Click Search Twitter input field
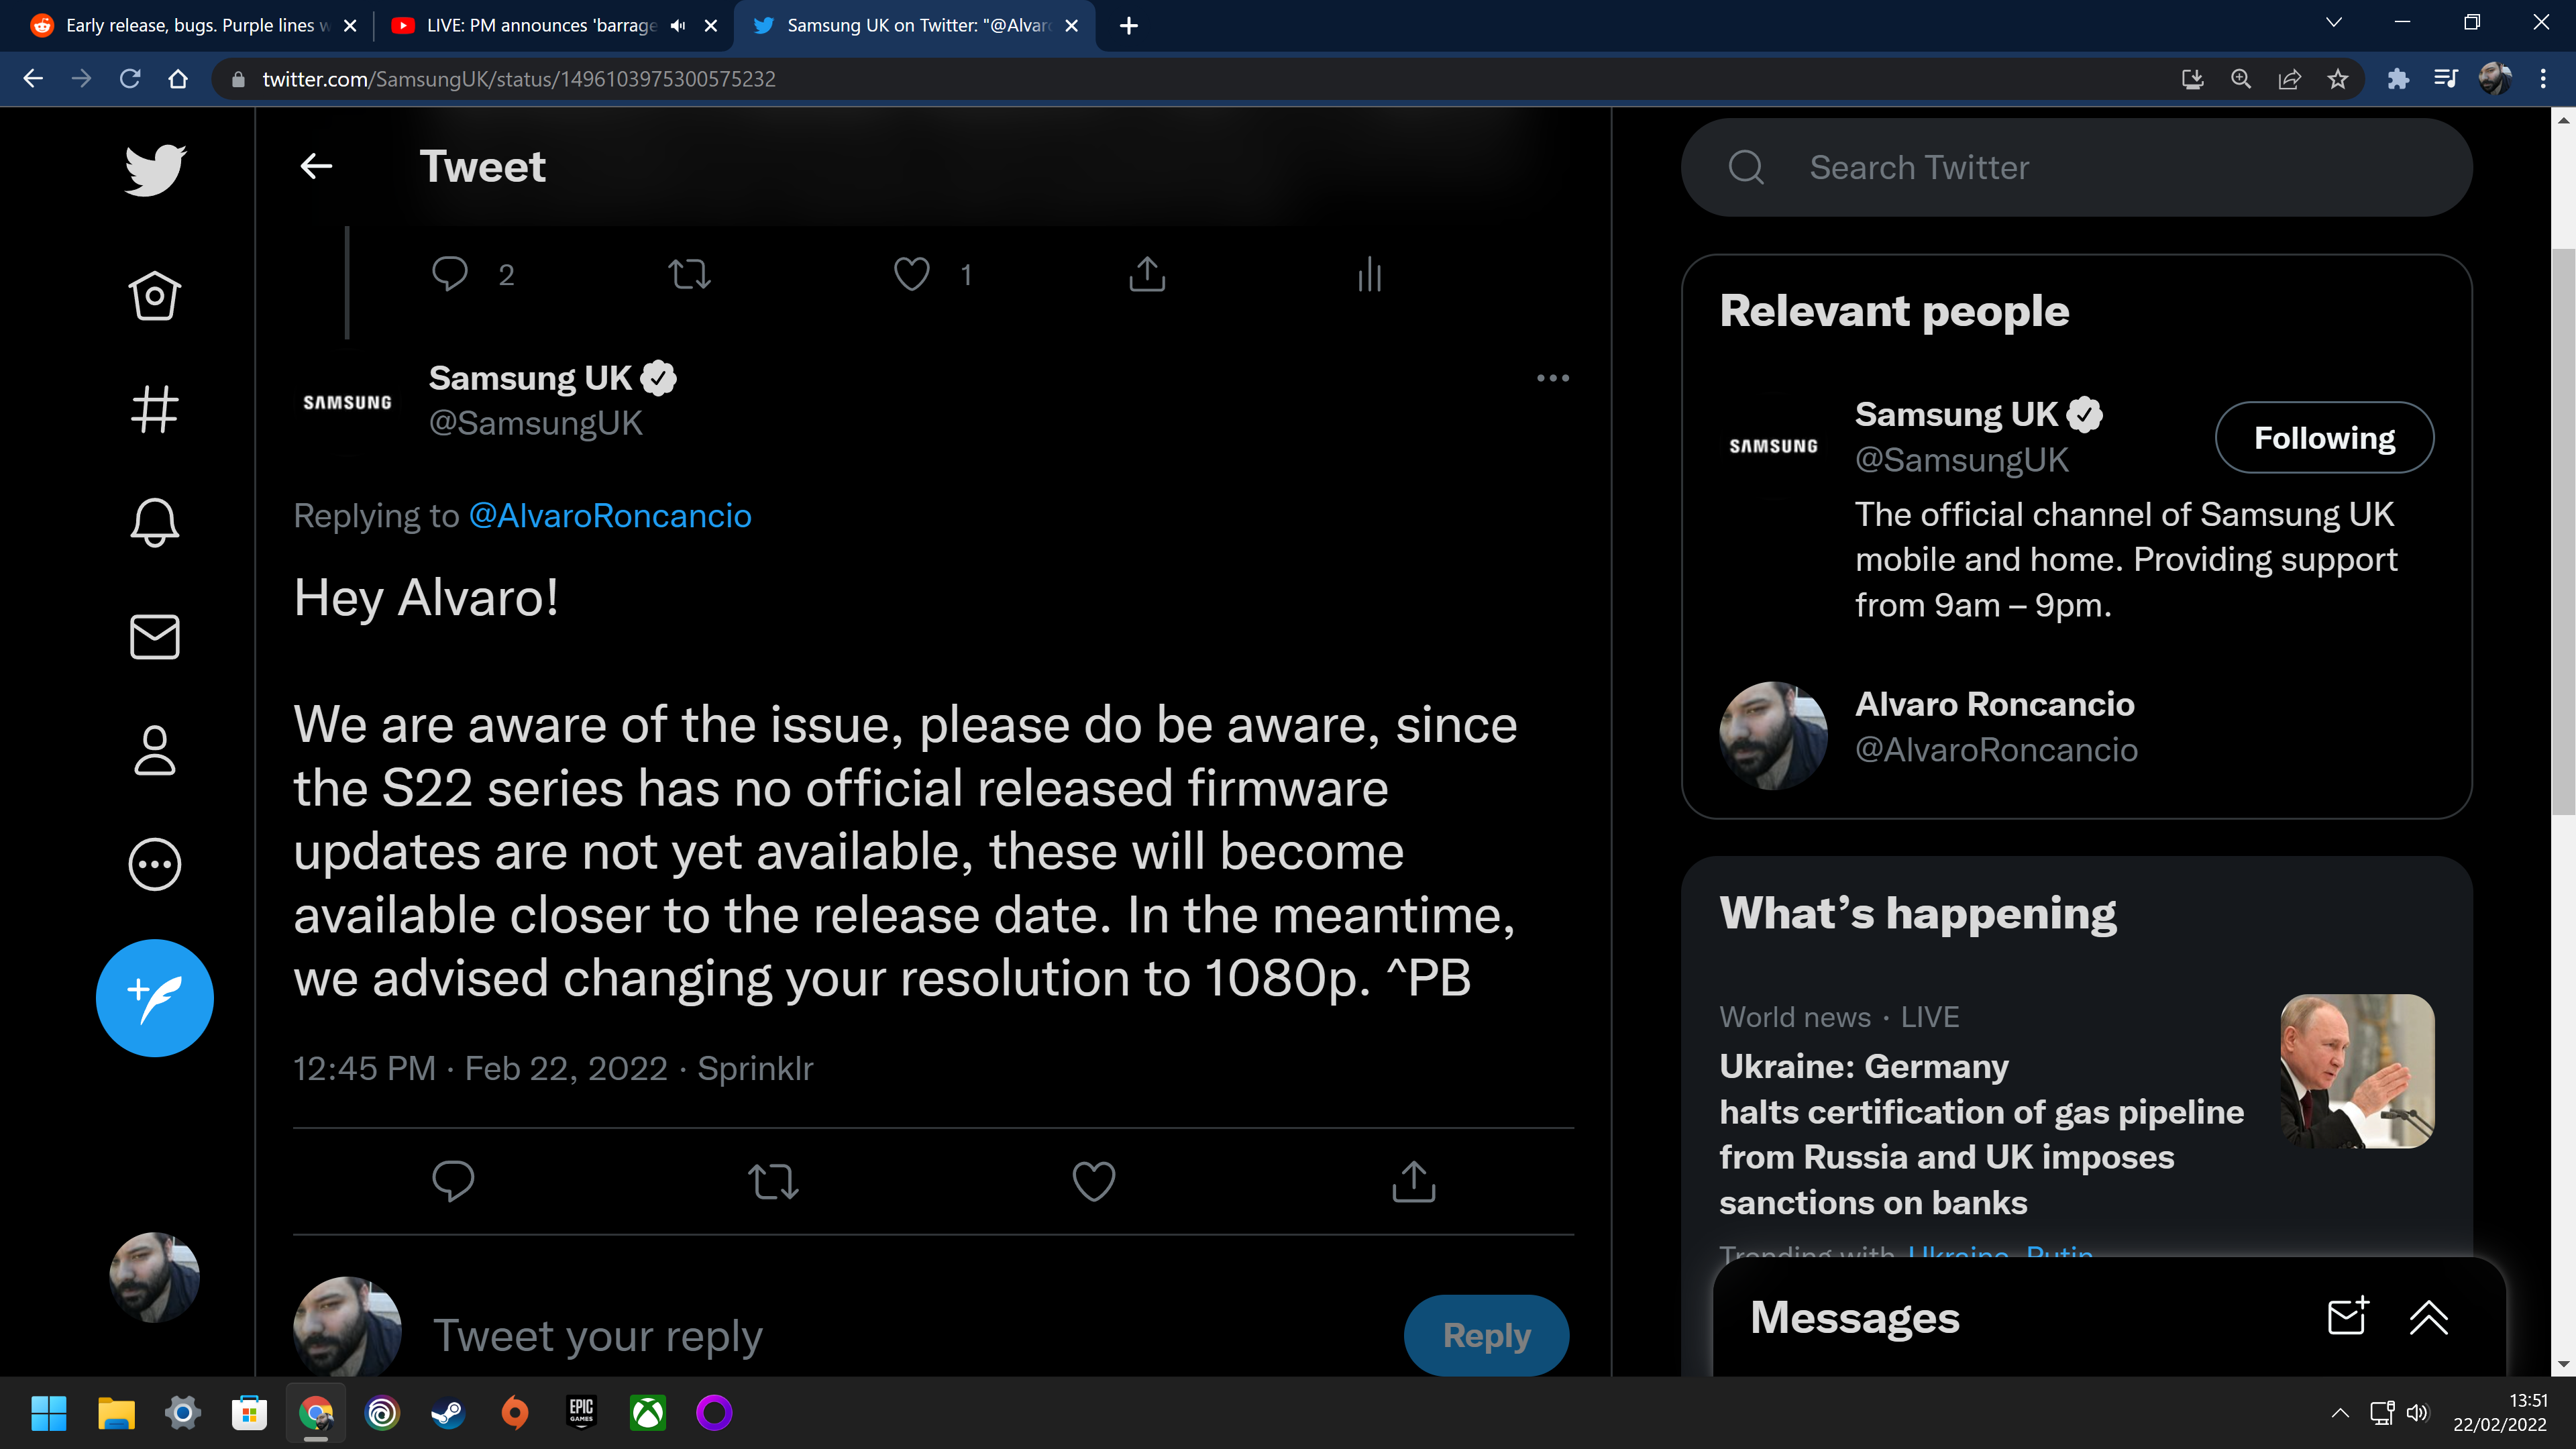 click(x=2077, y=167)
